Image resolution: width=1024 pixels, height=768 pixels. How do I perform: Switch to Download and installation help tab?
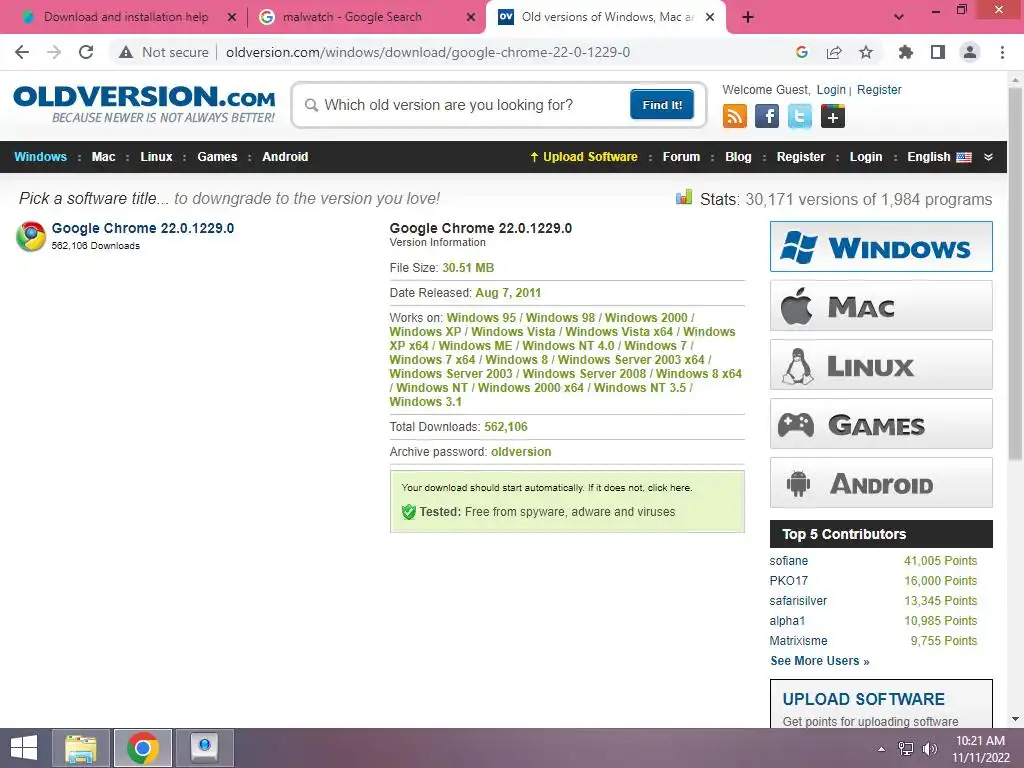coord(125,17)
